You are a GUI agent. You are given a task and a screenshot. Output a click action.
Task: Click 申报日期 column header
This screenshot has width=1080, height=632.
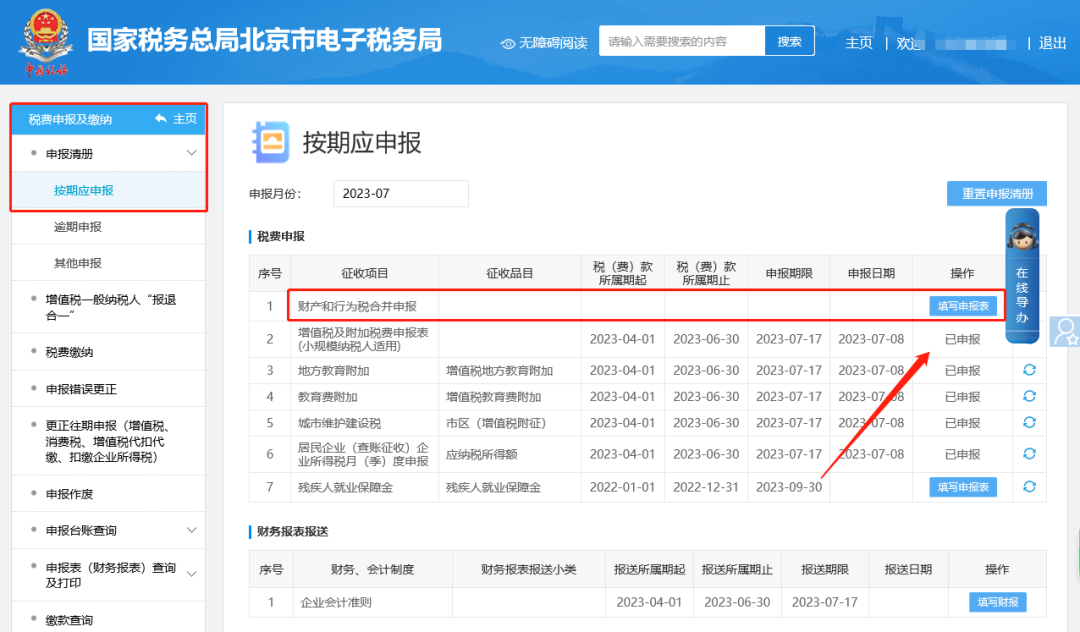(871, 273)
